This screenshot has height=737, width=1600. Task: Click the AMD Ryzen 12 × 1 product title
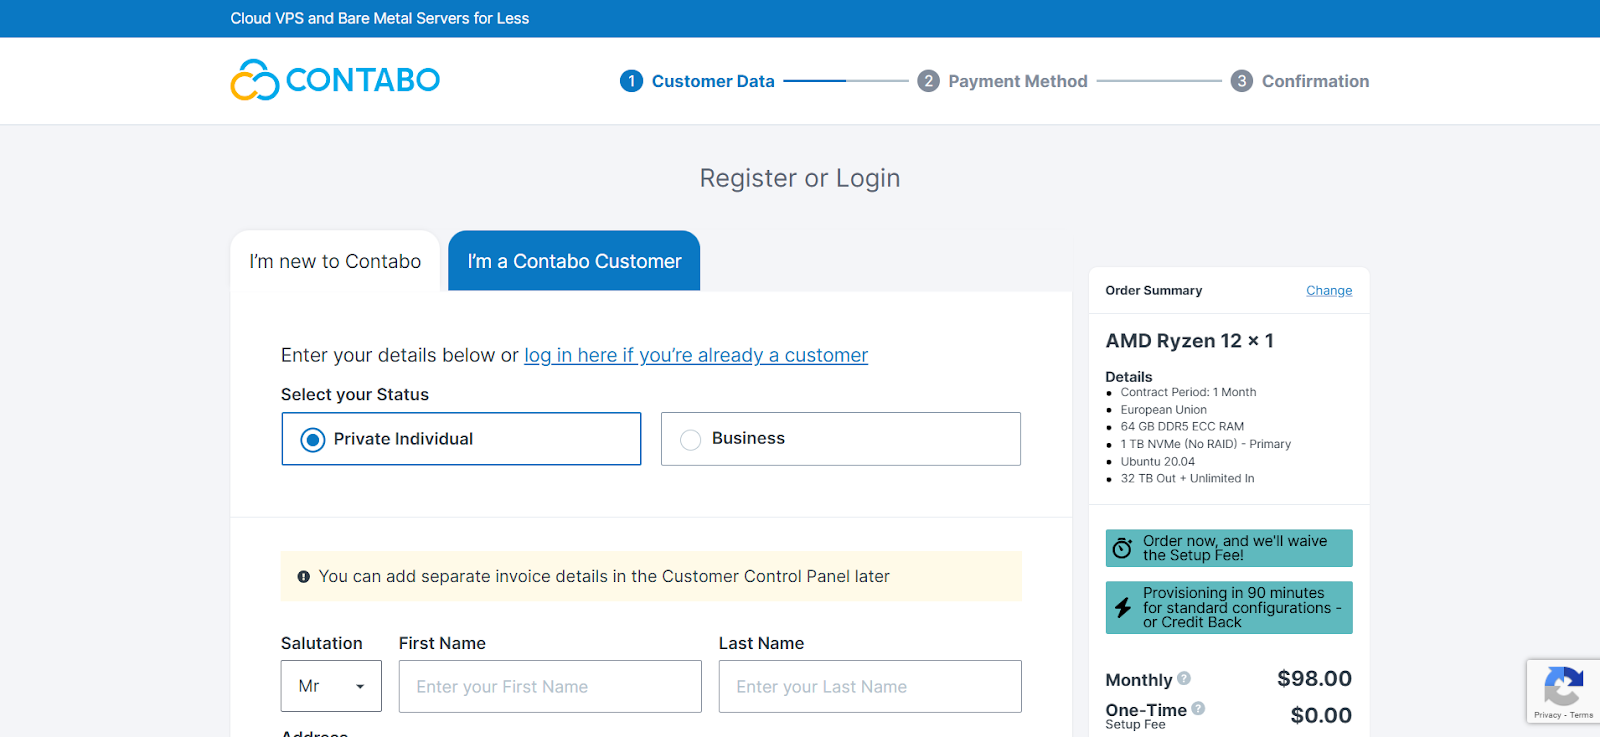pyautogui.click(x=1190, y=341)
